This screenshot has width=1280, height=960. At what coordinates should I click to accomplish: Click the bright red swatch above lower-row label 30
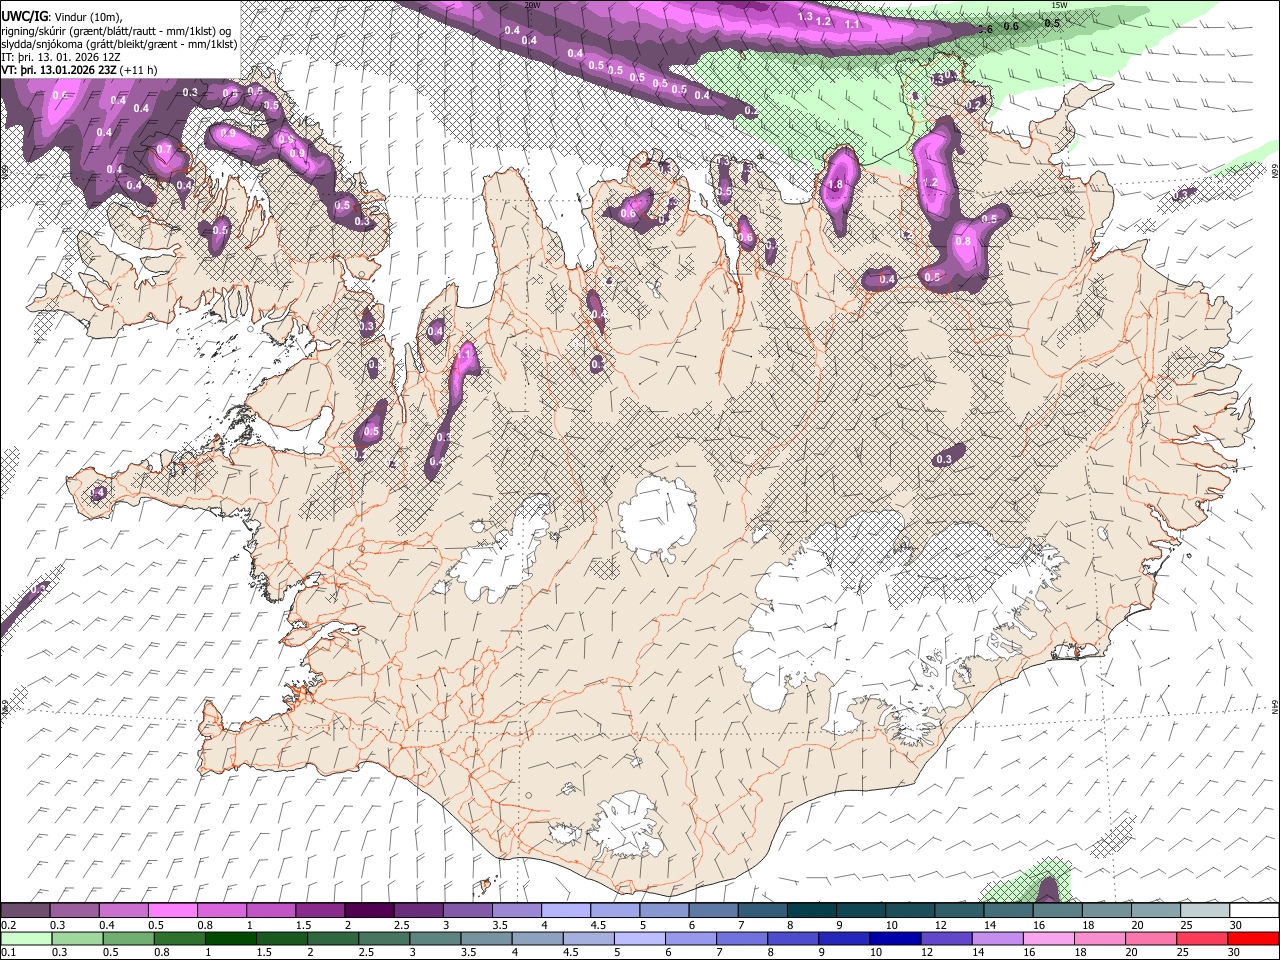click(x=1254, y=938)
